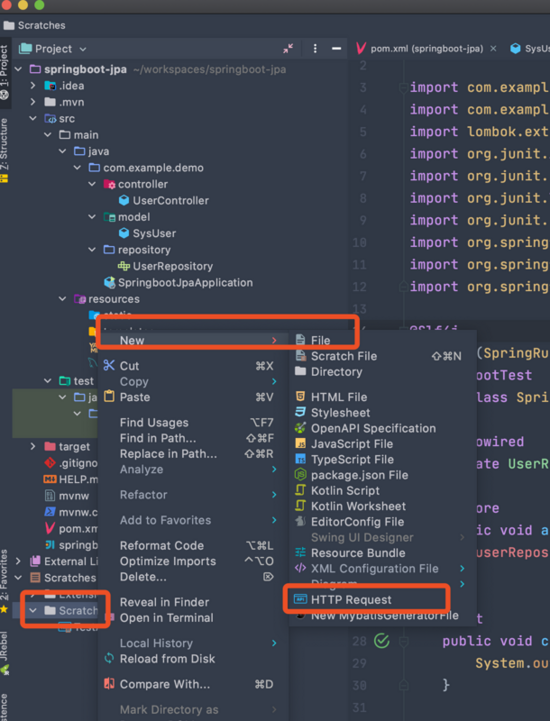Viewport: 550px width, 721px height.
Task: Collapse the com.example.demo package
Action: click(77, 168)
